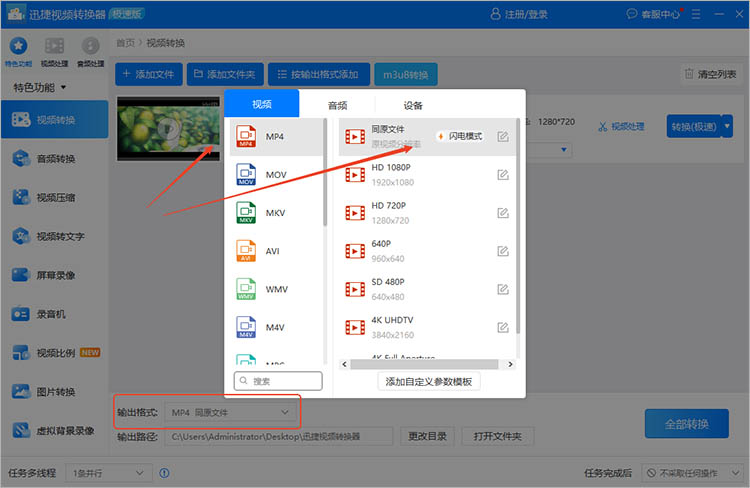Click 注册/登录 to sign in
Viewport: 750px width, 488px height.
[519, 14]
